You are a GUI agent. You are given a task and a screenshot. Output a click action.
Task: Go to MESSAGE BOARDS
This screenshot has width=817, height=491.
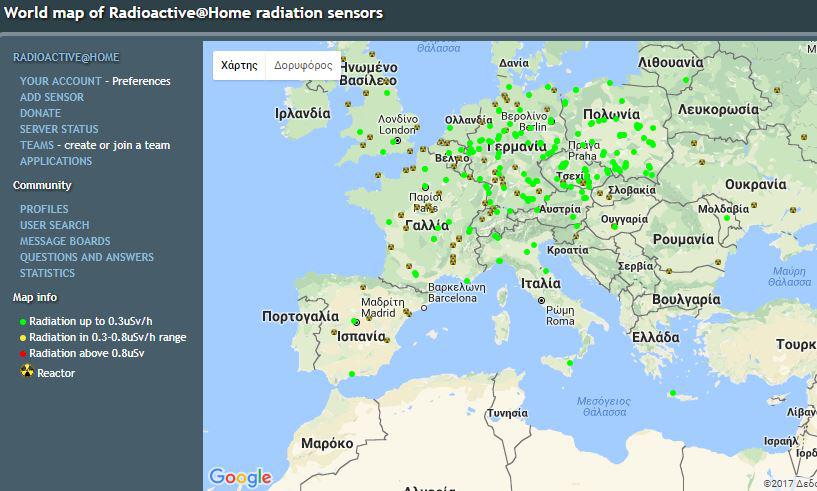coord(65,241)
